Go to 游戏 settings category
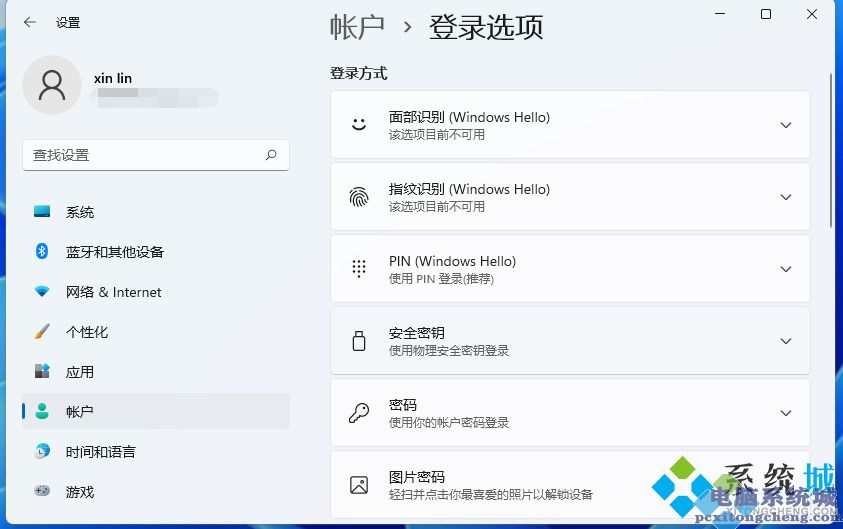The width and height of the screenshot is (843, 529). click(156, 491)
